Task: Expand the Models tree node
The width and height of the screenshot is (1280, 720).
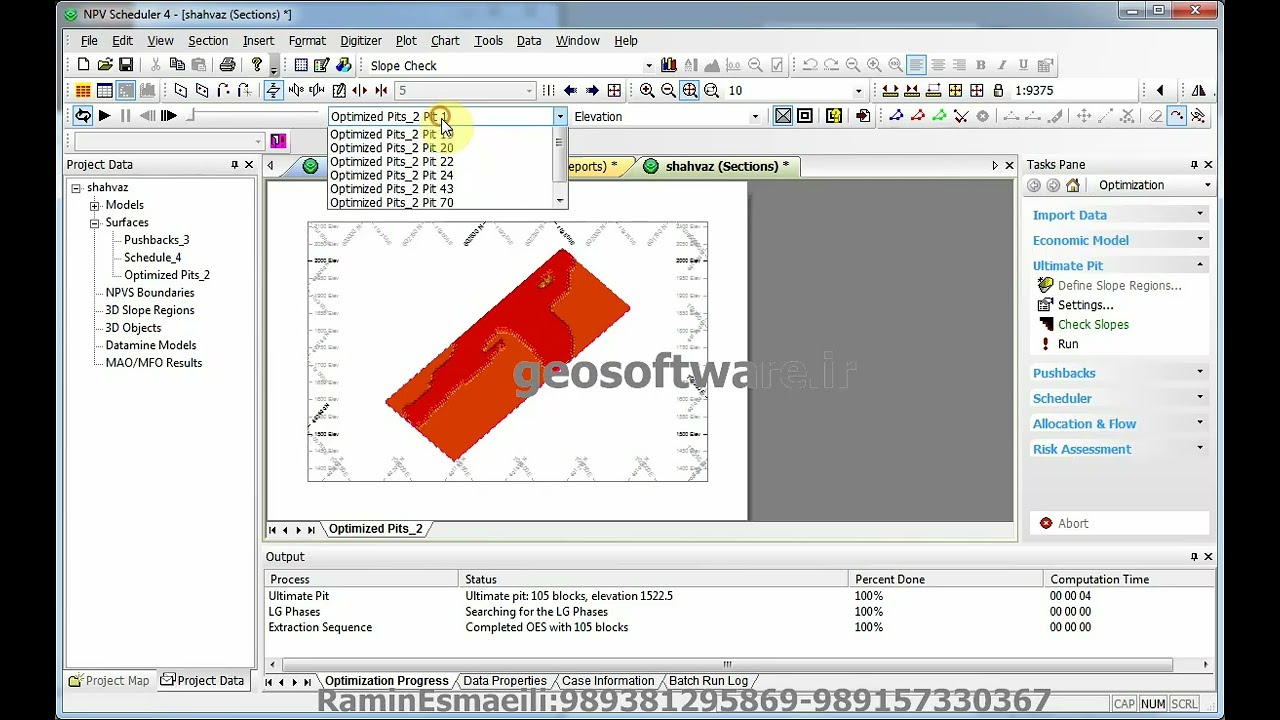Action: pos(95,205)
